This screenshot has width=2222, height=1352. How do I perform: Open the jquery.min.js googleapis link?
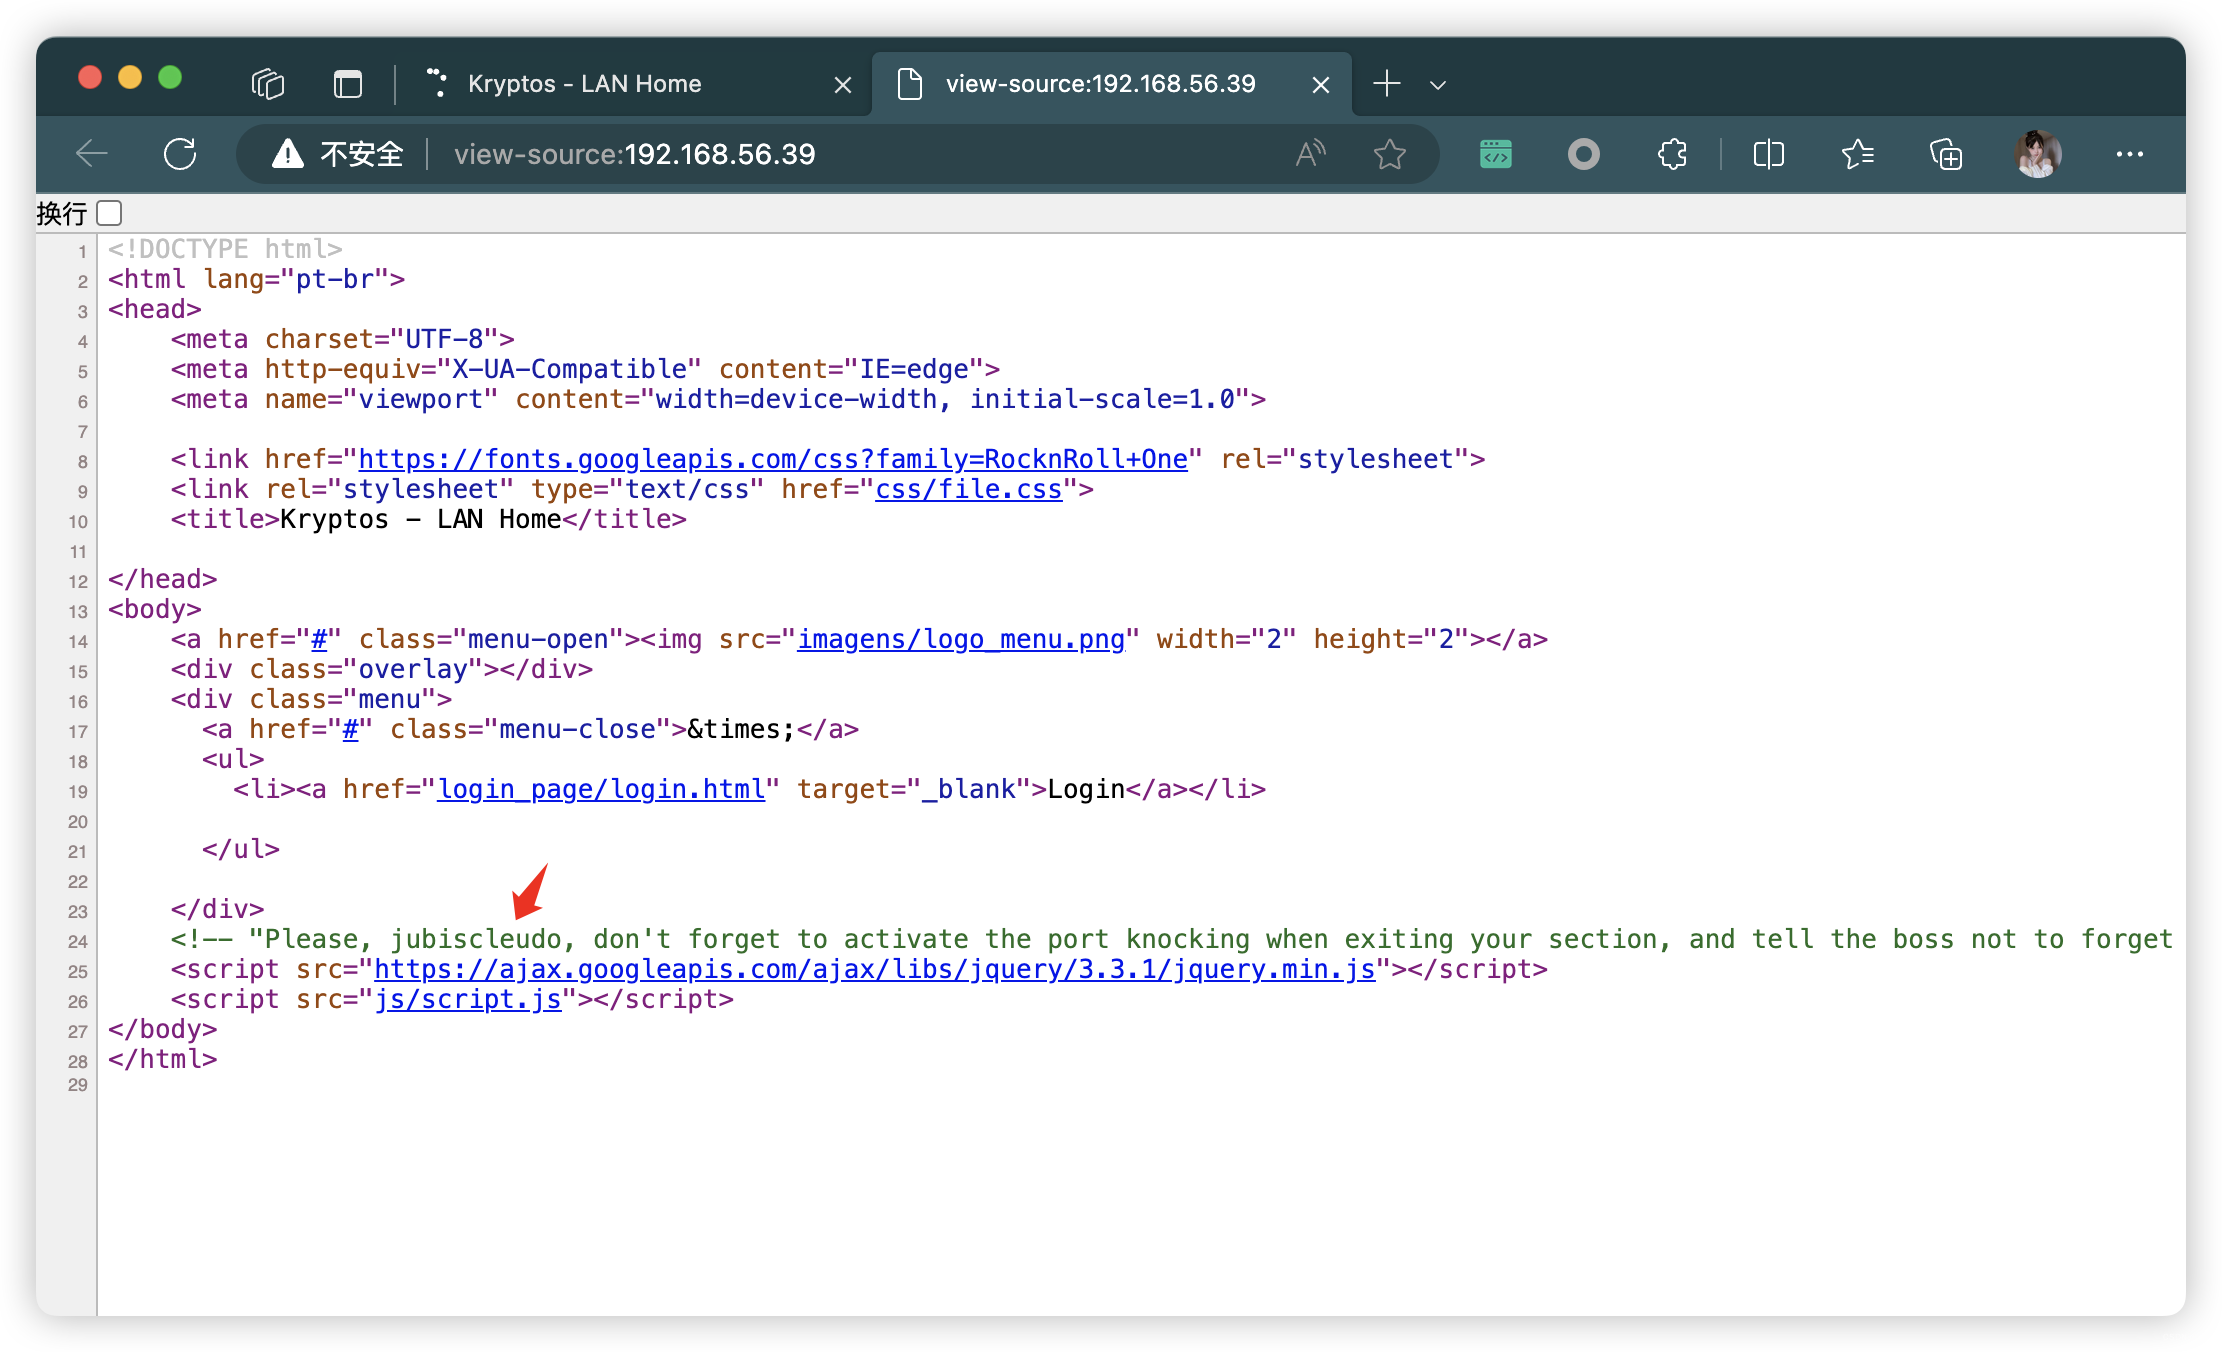tap(875, 969)
